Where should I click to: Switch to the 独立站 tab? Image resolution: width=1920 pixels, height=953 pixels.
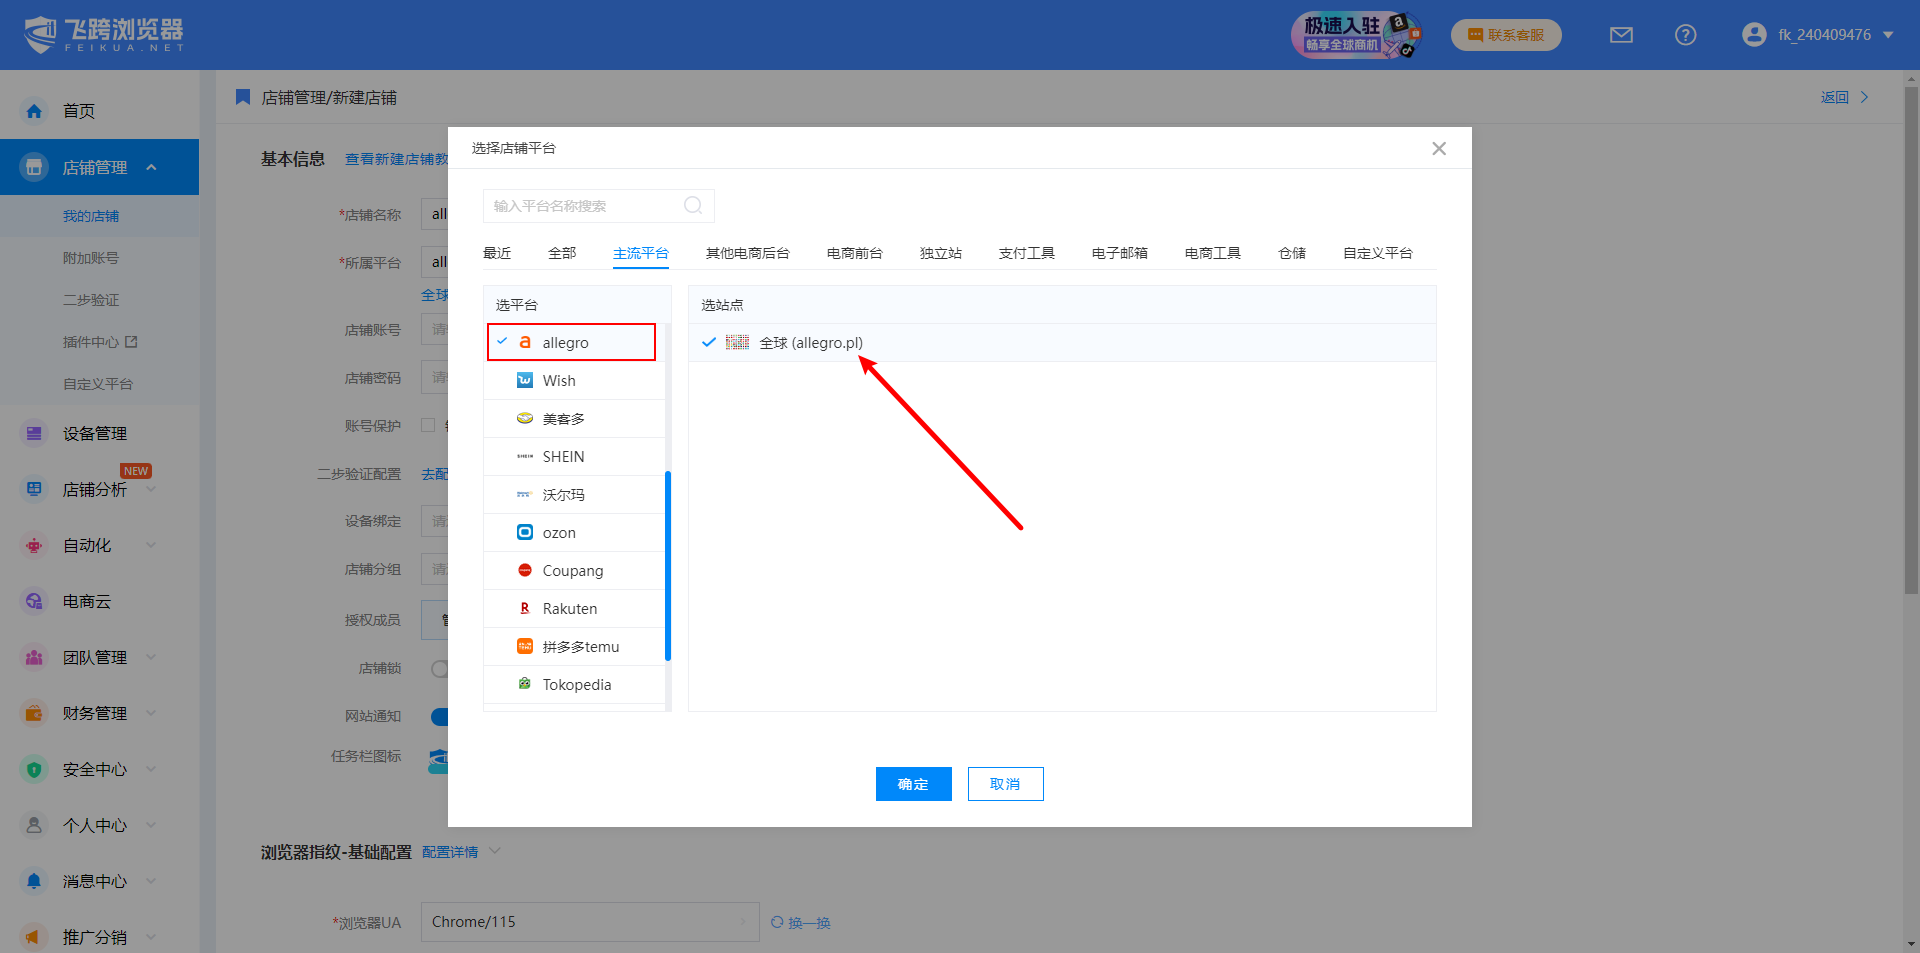pyautogui.click(x=941, y=253)
